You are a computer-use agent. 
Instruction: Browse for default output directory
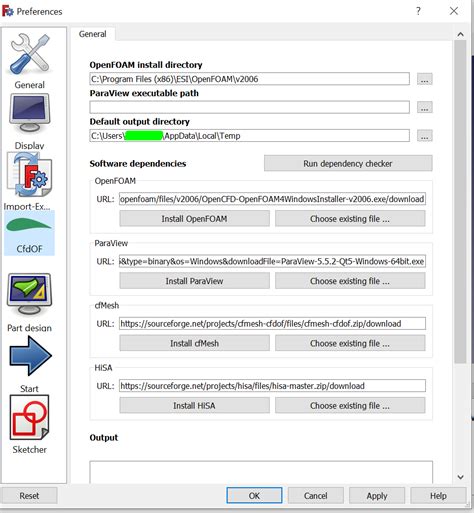424,136
